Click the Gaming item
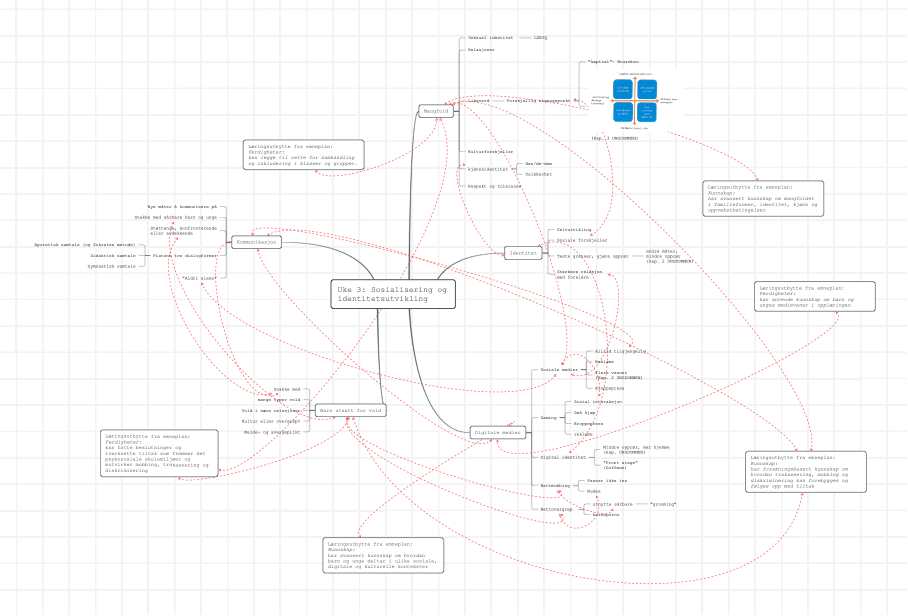 point(548,417)
